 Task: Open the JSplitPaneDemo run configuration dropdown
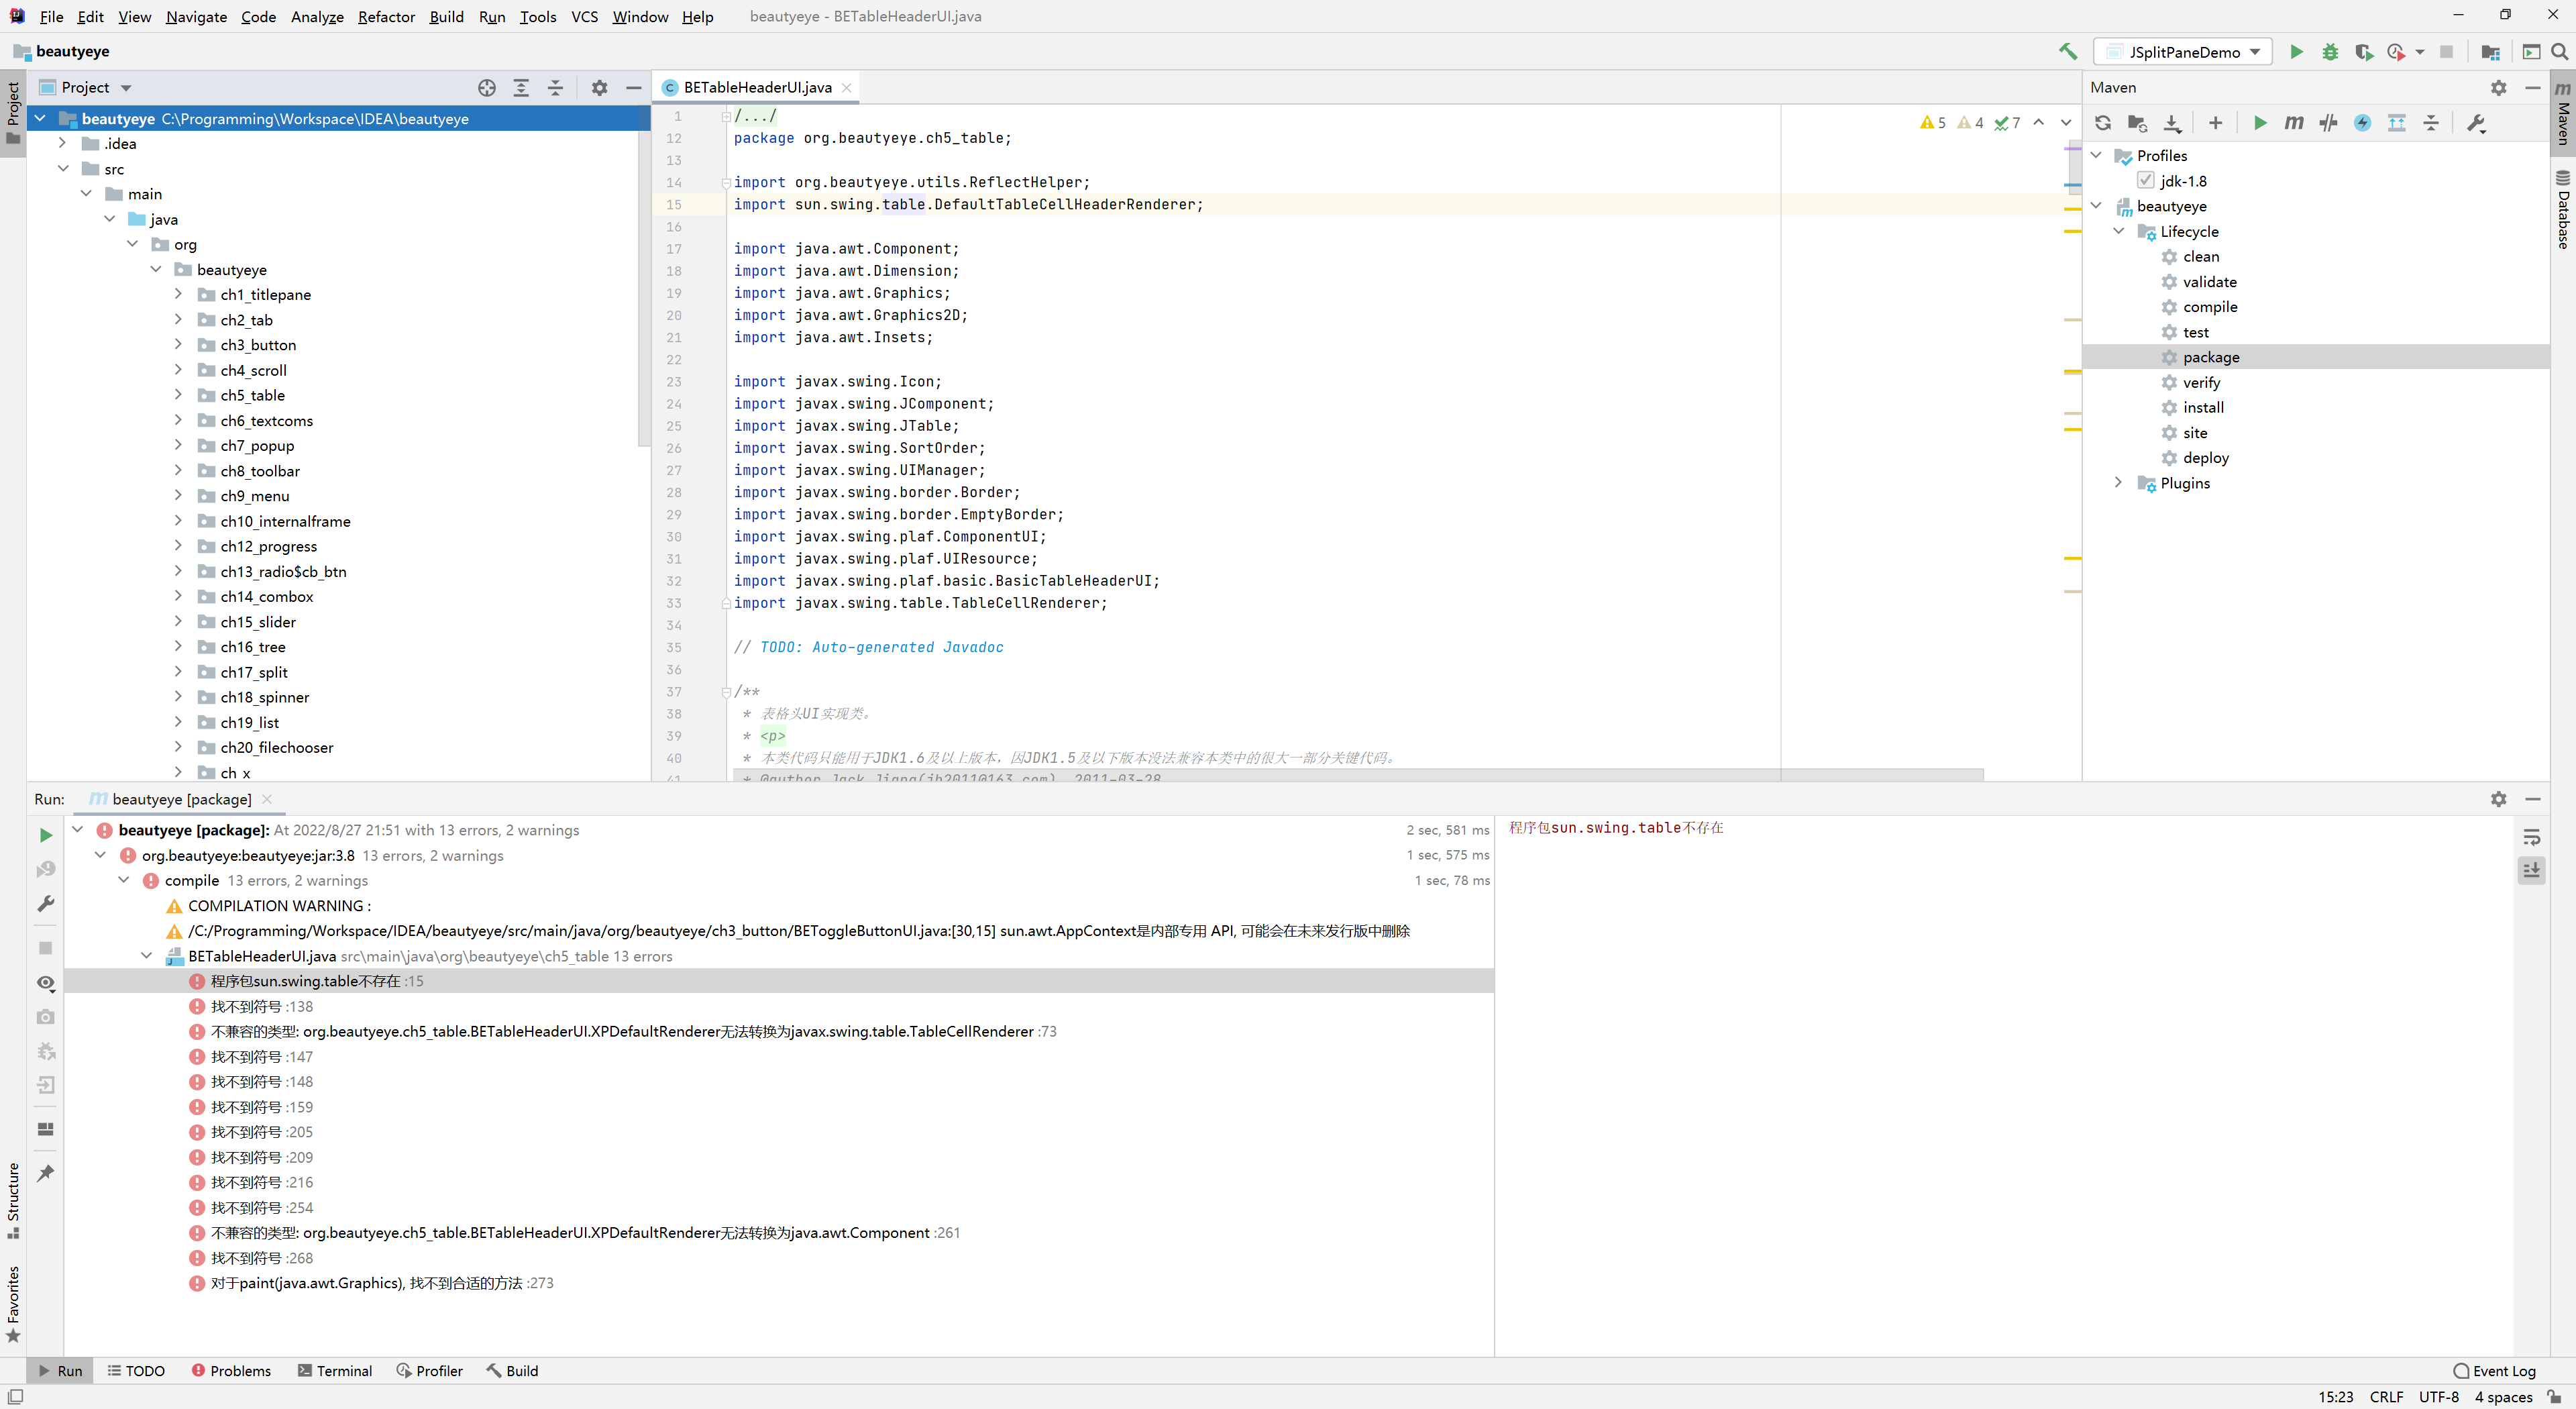(2183, 52)
